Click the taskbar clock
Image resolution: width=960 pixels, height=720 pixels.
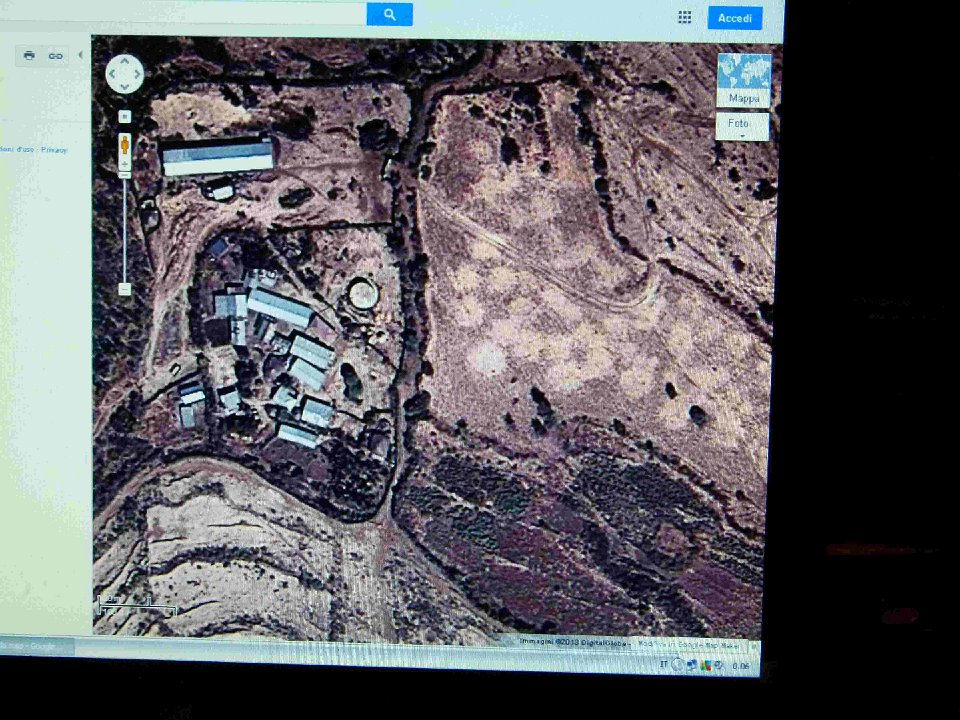[x=741, y=666]
